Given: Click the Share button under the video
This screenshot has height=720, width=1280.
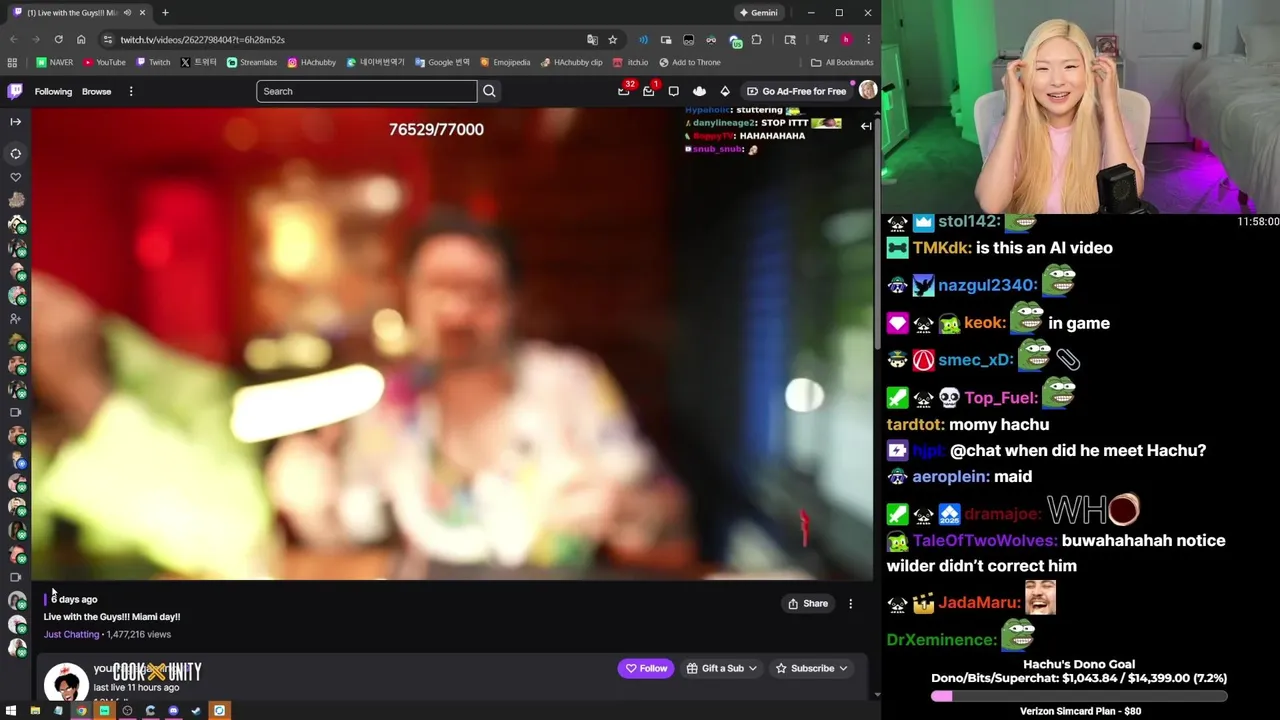Looking at the screenshot, I should [808, 603].
